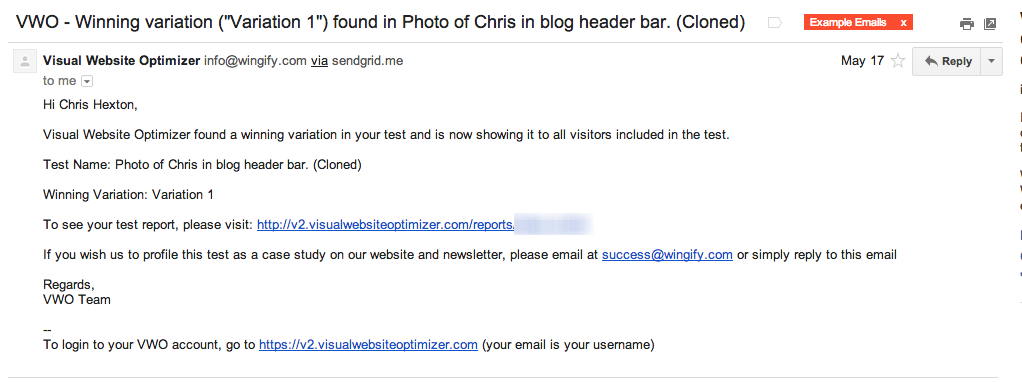
Task: Click the "to me" recipient text
Action: 59,81
